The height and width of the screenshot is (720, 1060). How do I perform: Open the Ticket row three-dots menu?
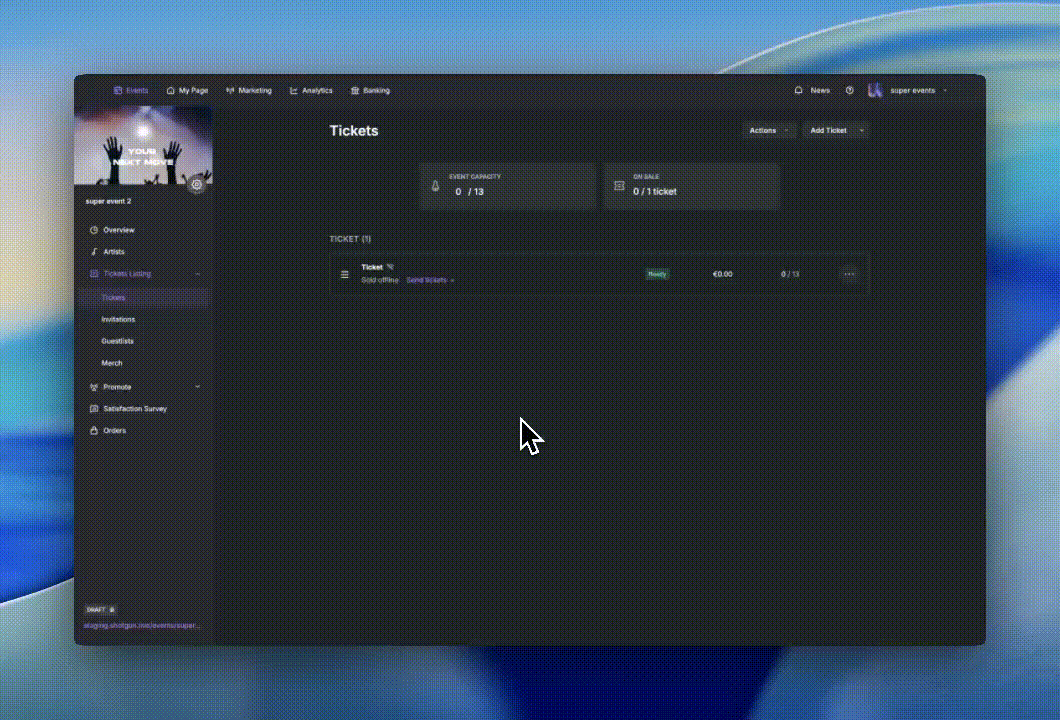(849, 274)
